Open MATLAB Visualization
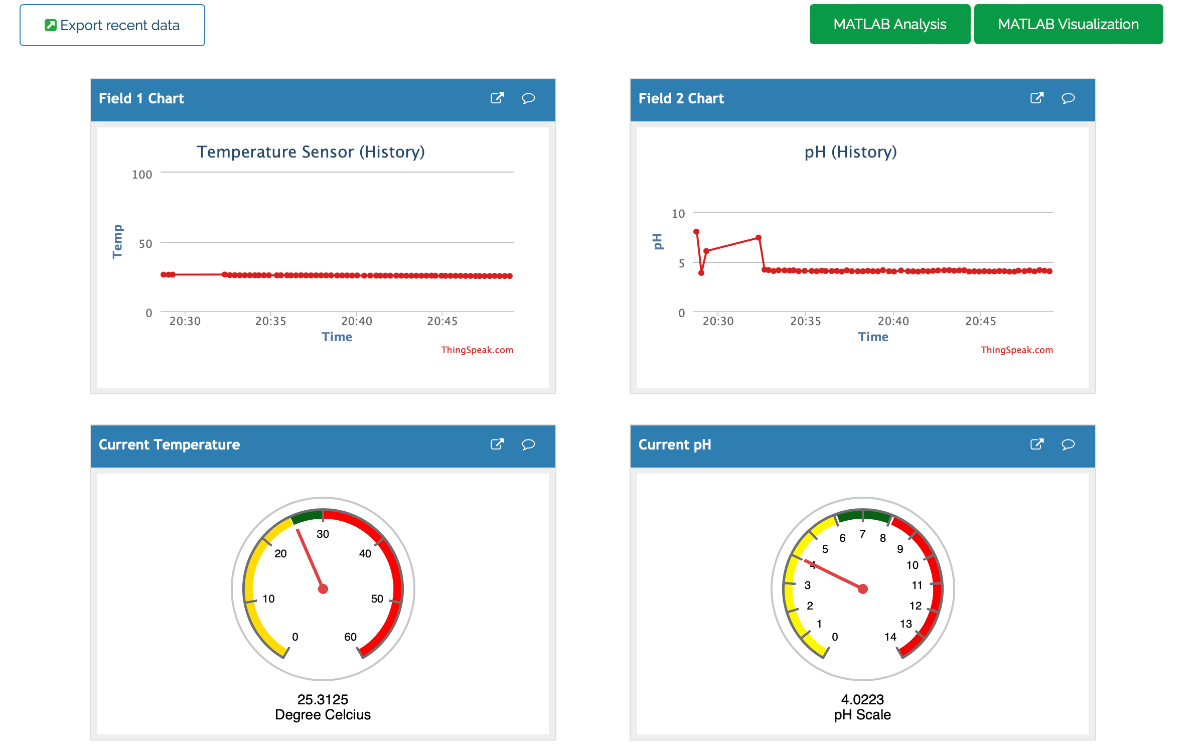This screenshot has height=745, width=1200. pyautogui.click(x=1068, y=24)
